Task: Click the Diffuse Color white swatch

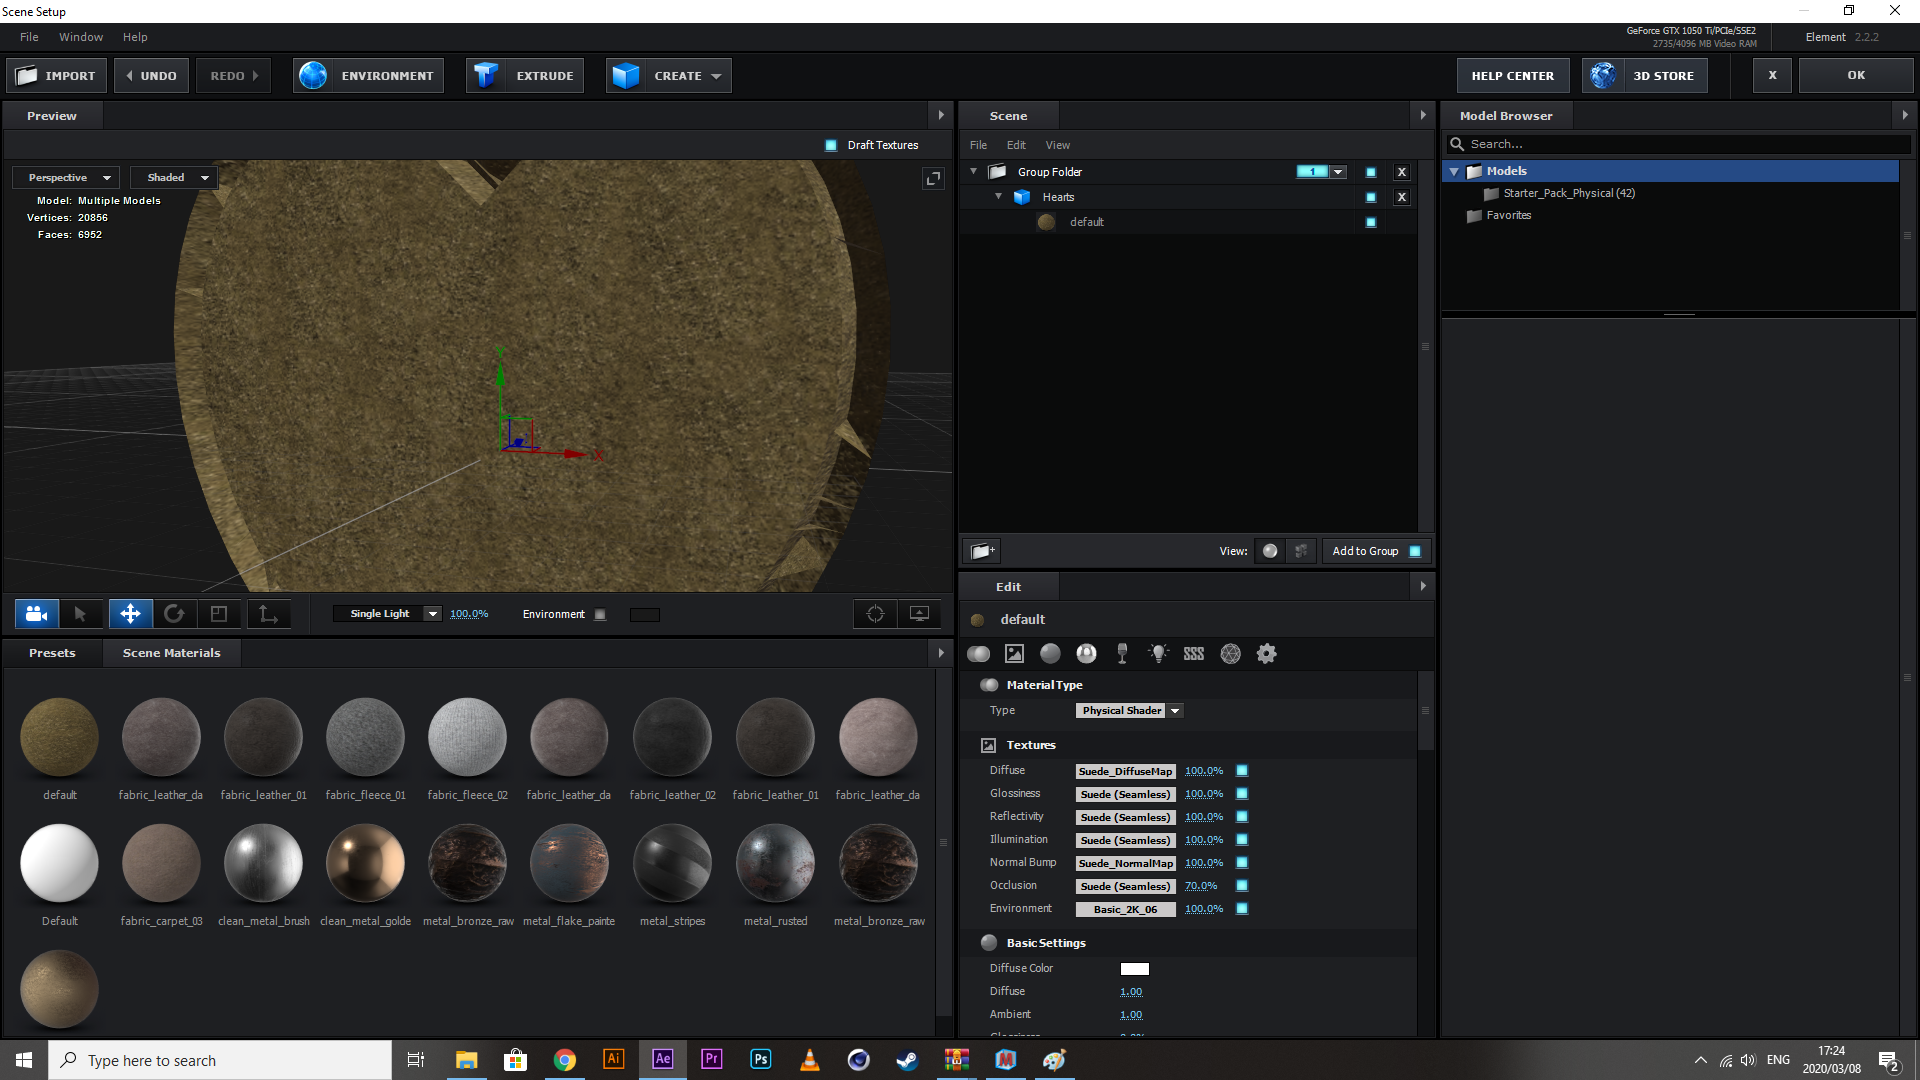Action: point(1134,969)
